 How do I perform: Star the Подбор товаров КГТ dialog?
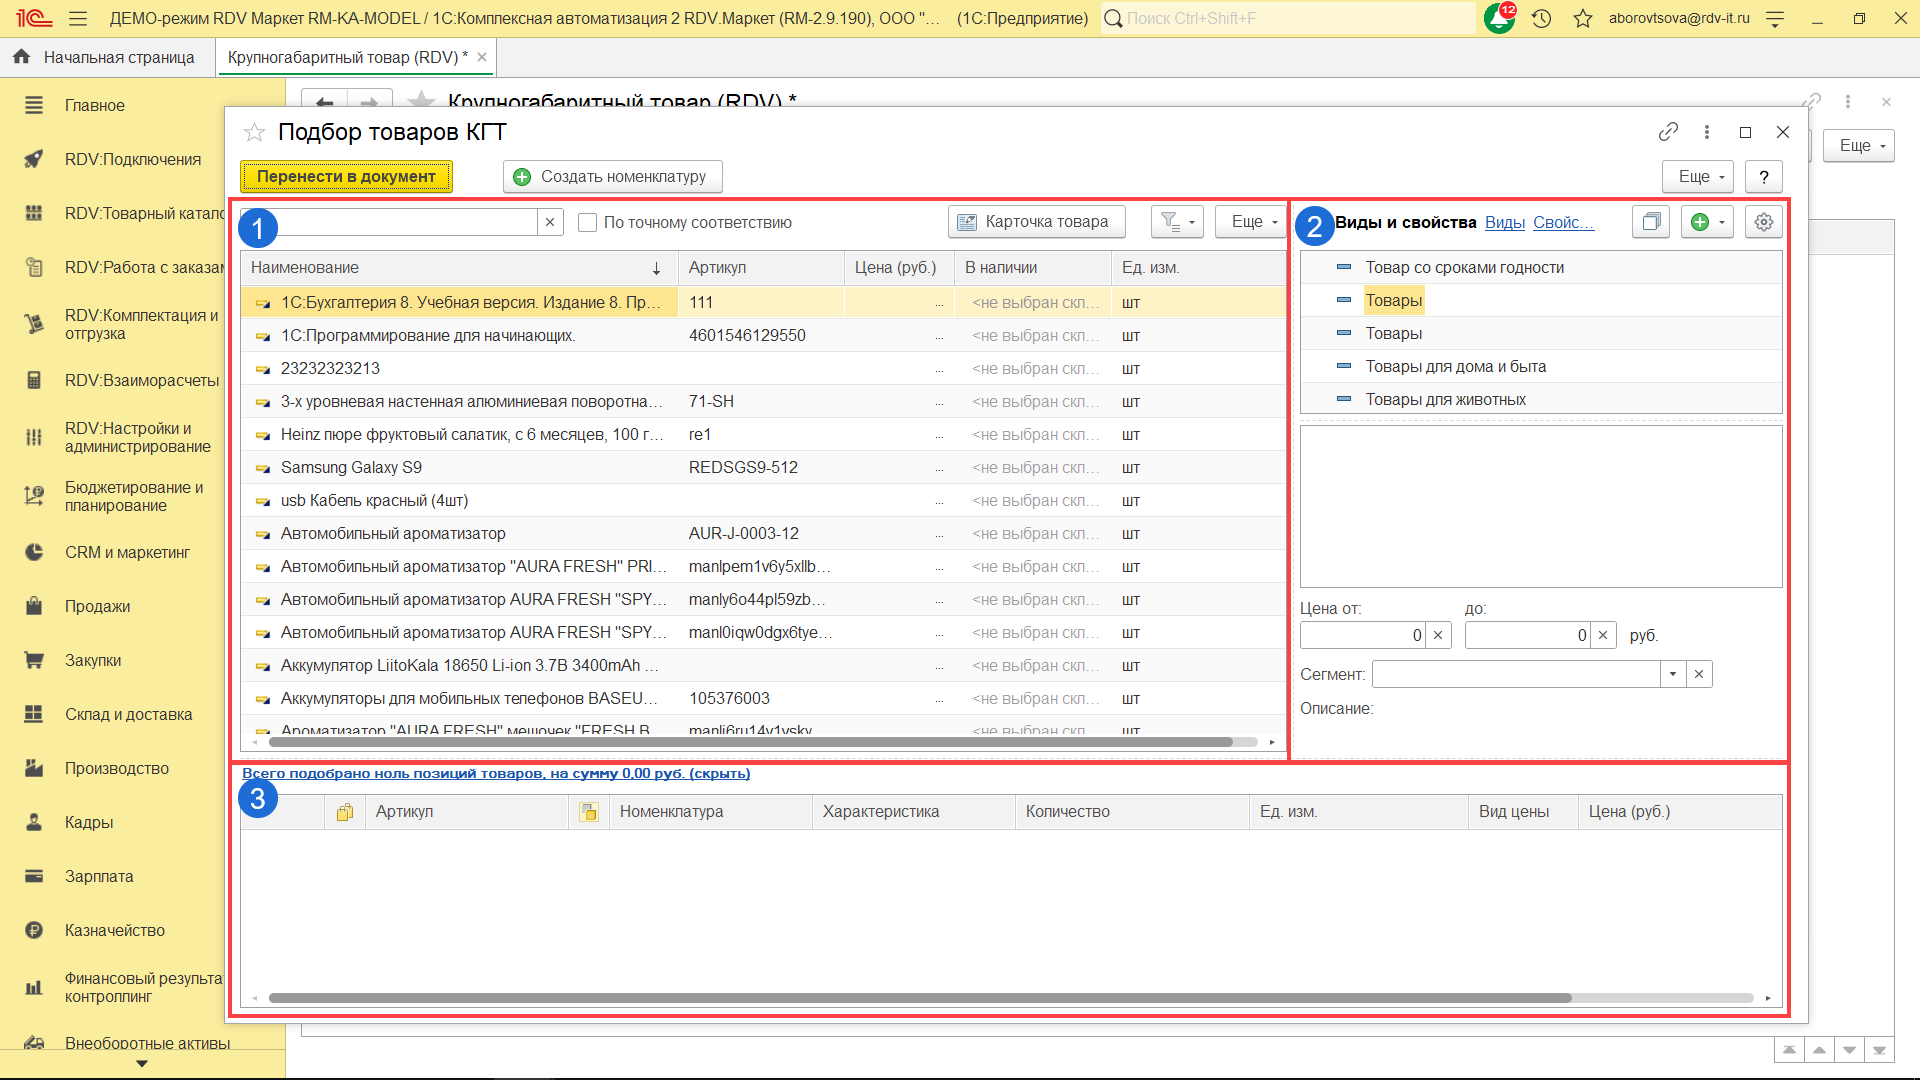tap(255, 132)
